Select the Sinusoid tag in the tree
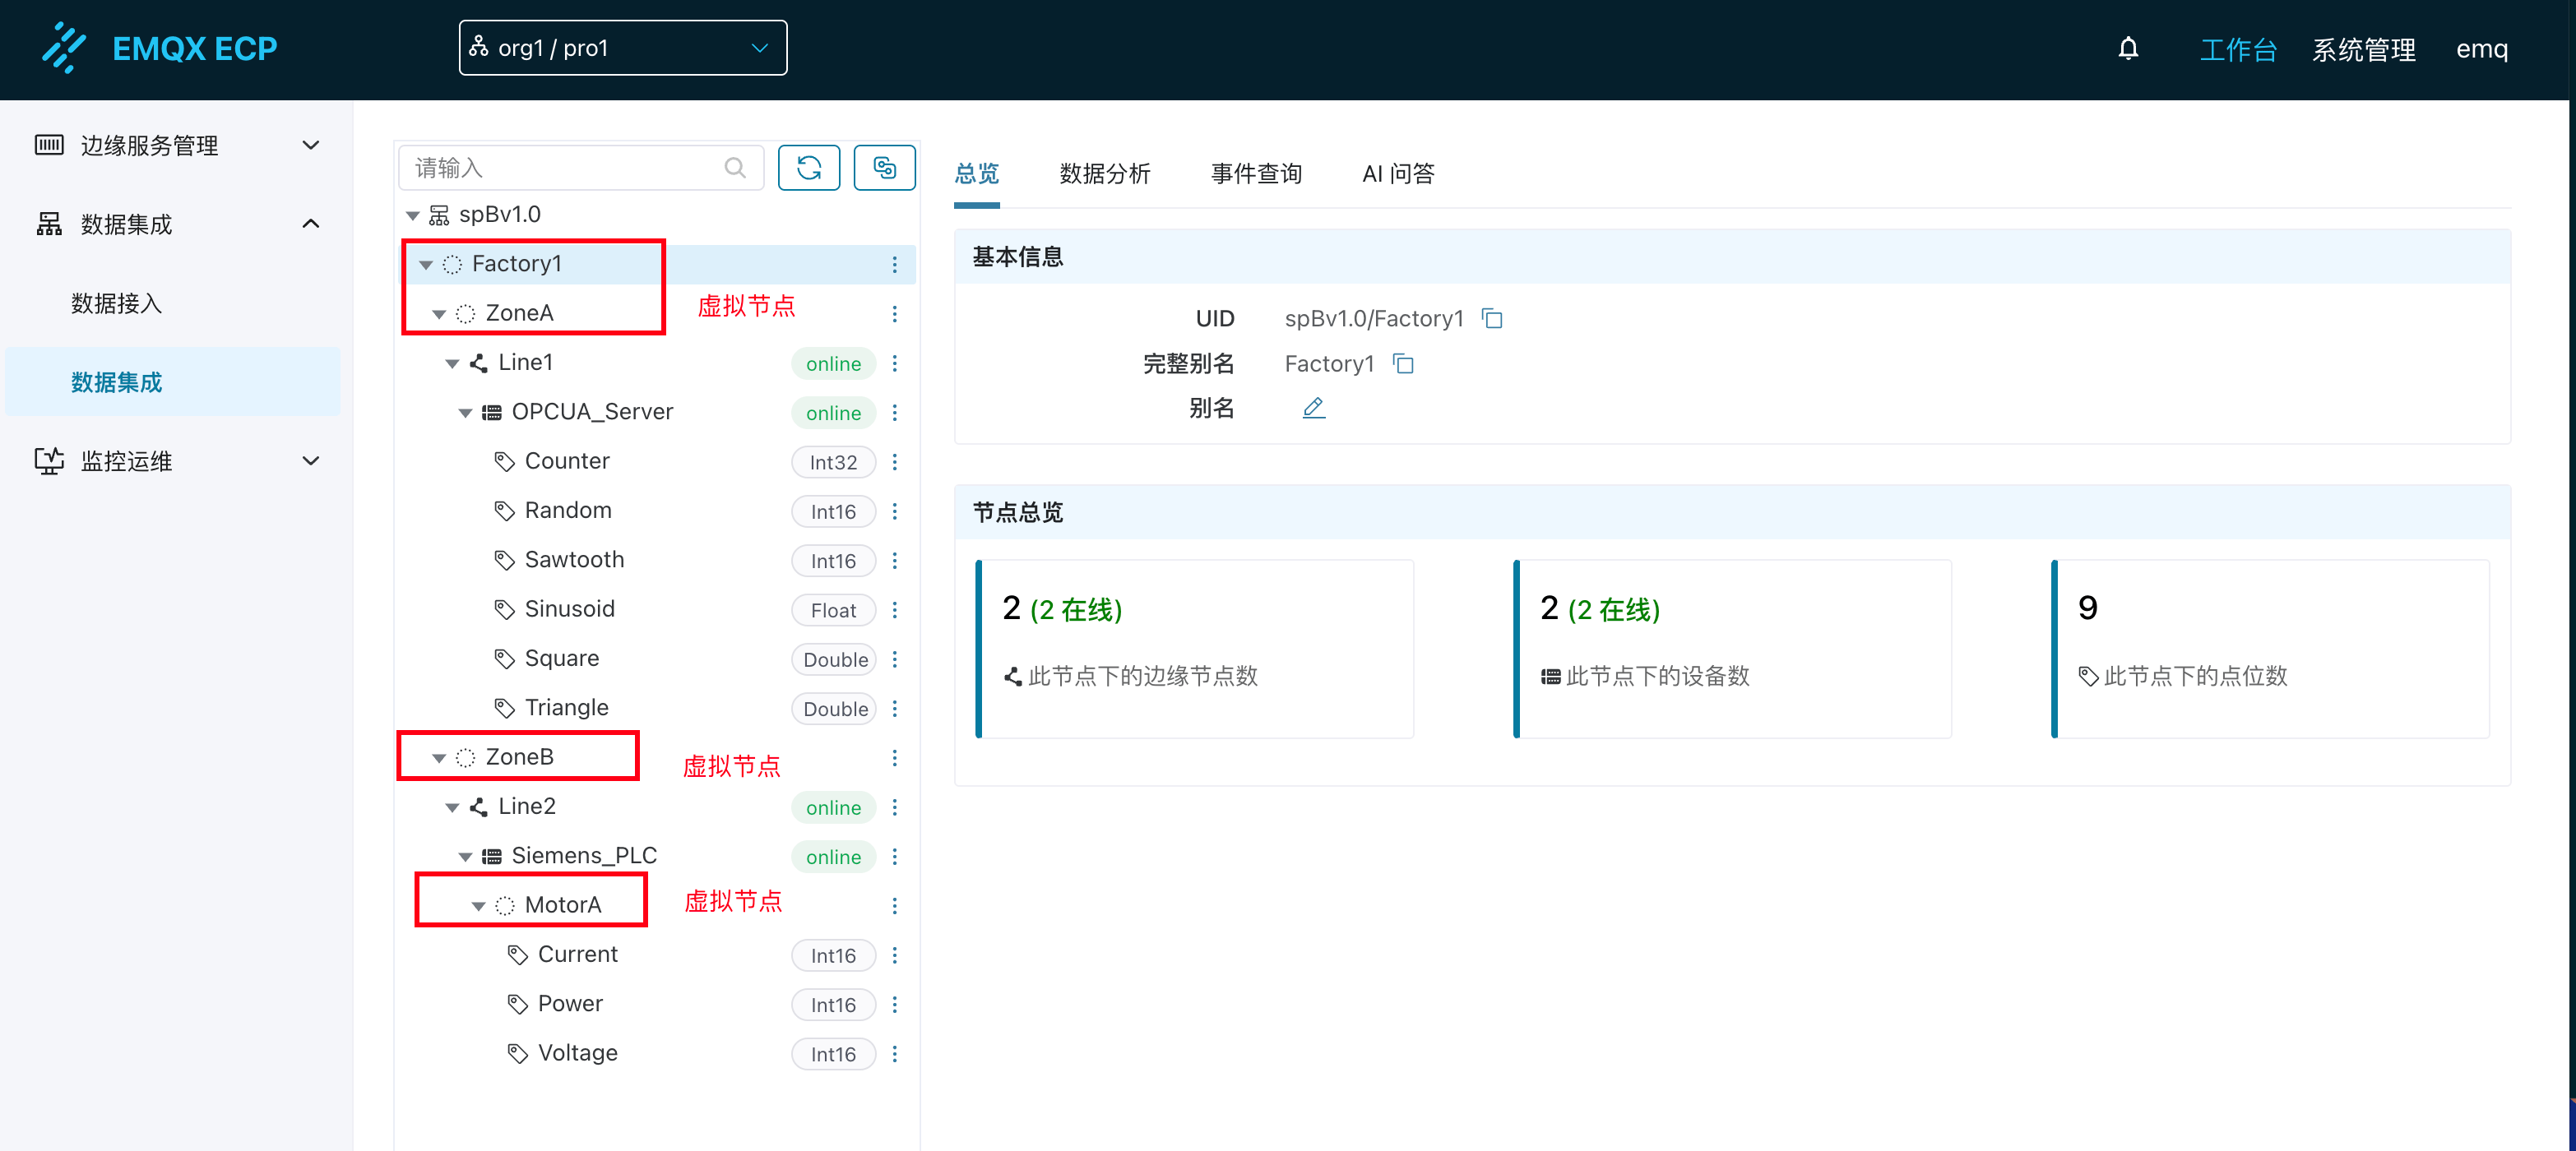 click(569, 609)
